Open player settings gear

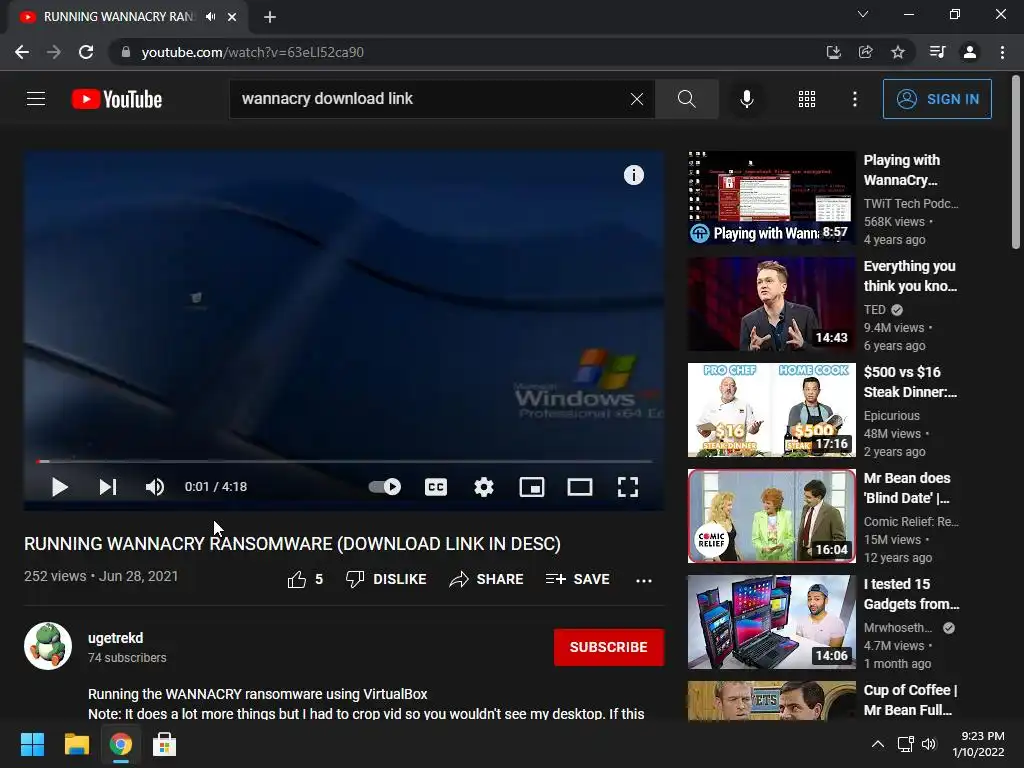click(484, 487)
